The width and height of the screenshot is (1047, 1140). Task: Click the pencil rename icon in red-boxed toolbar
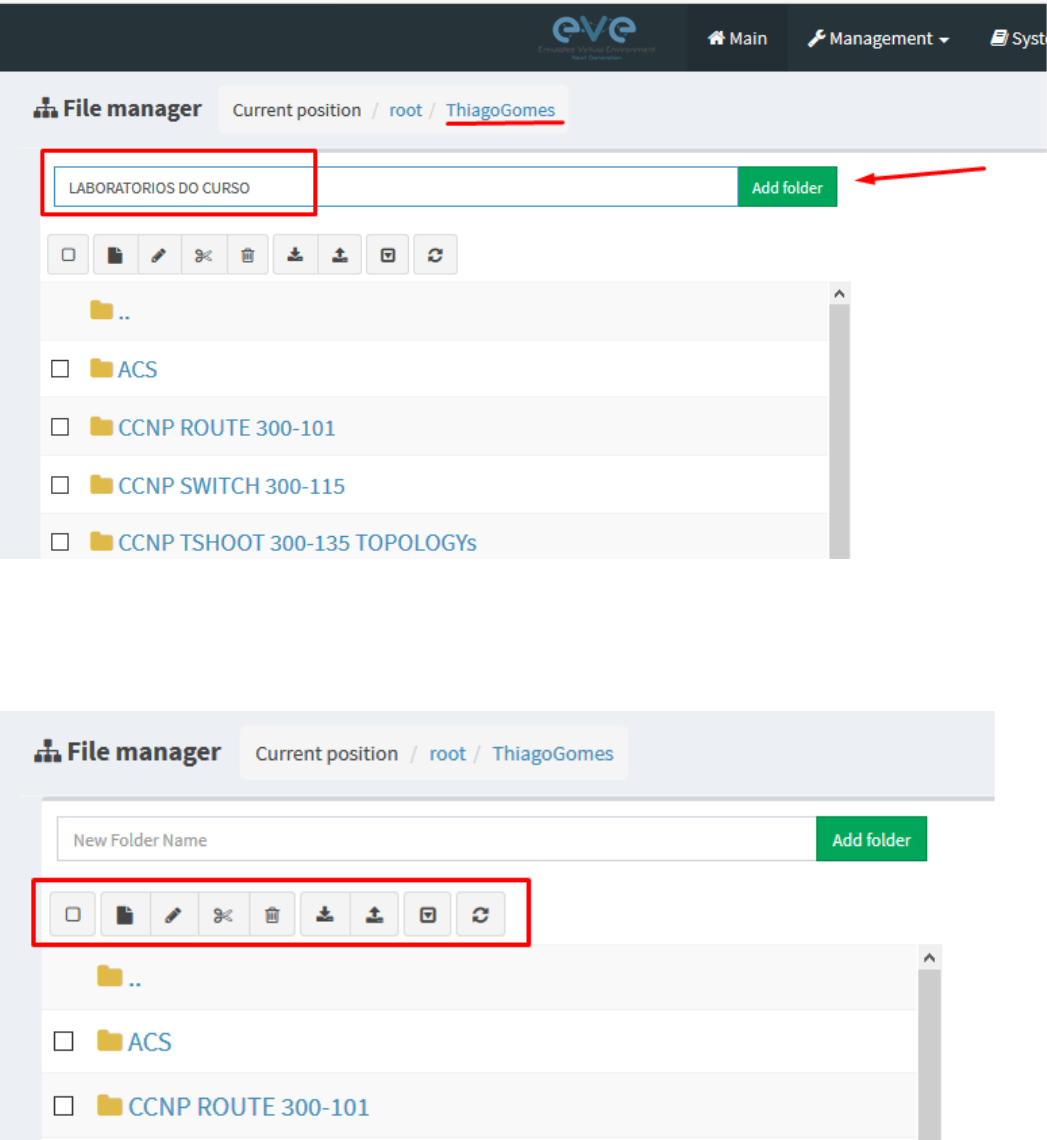point(173,915)
